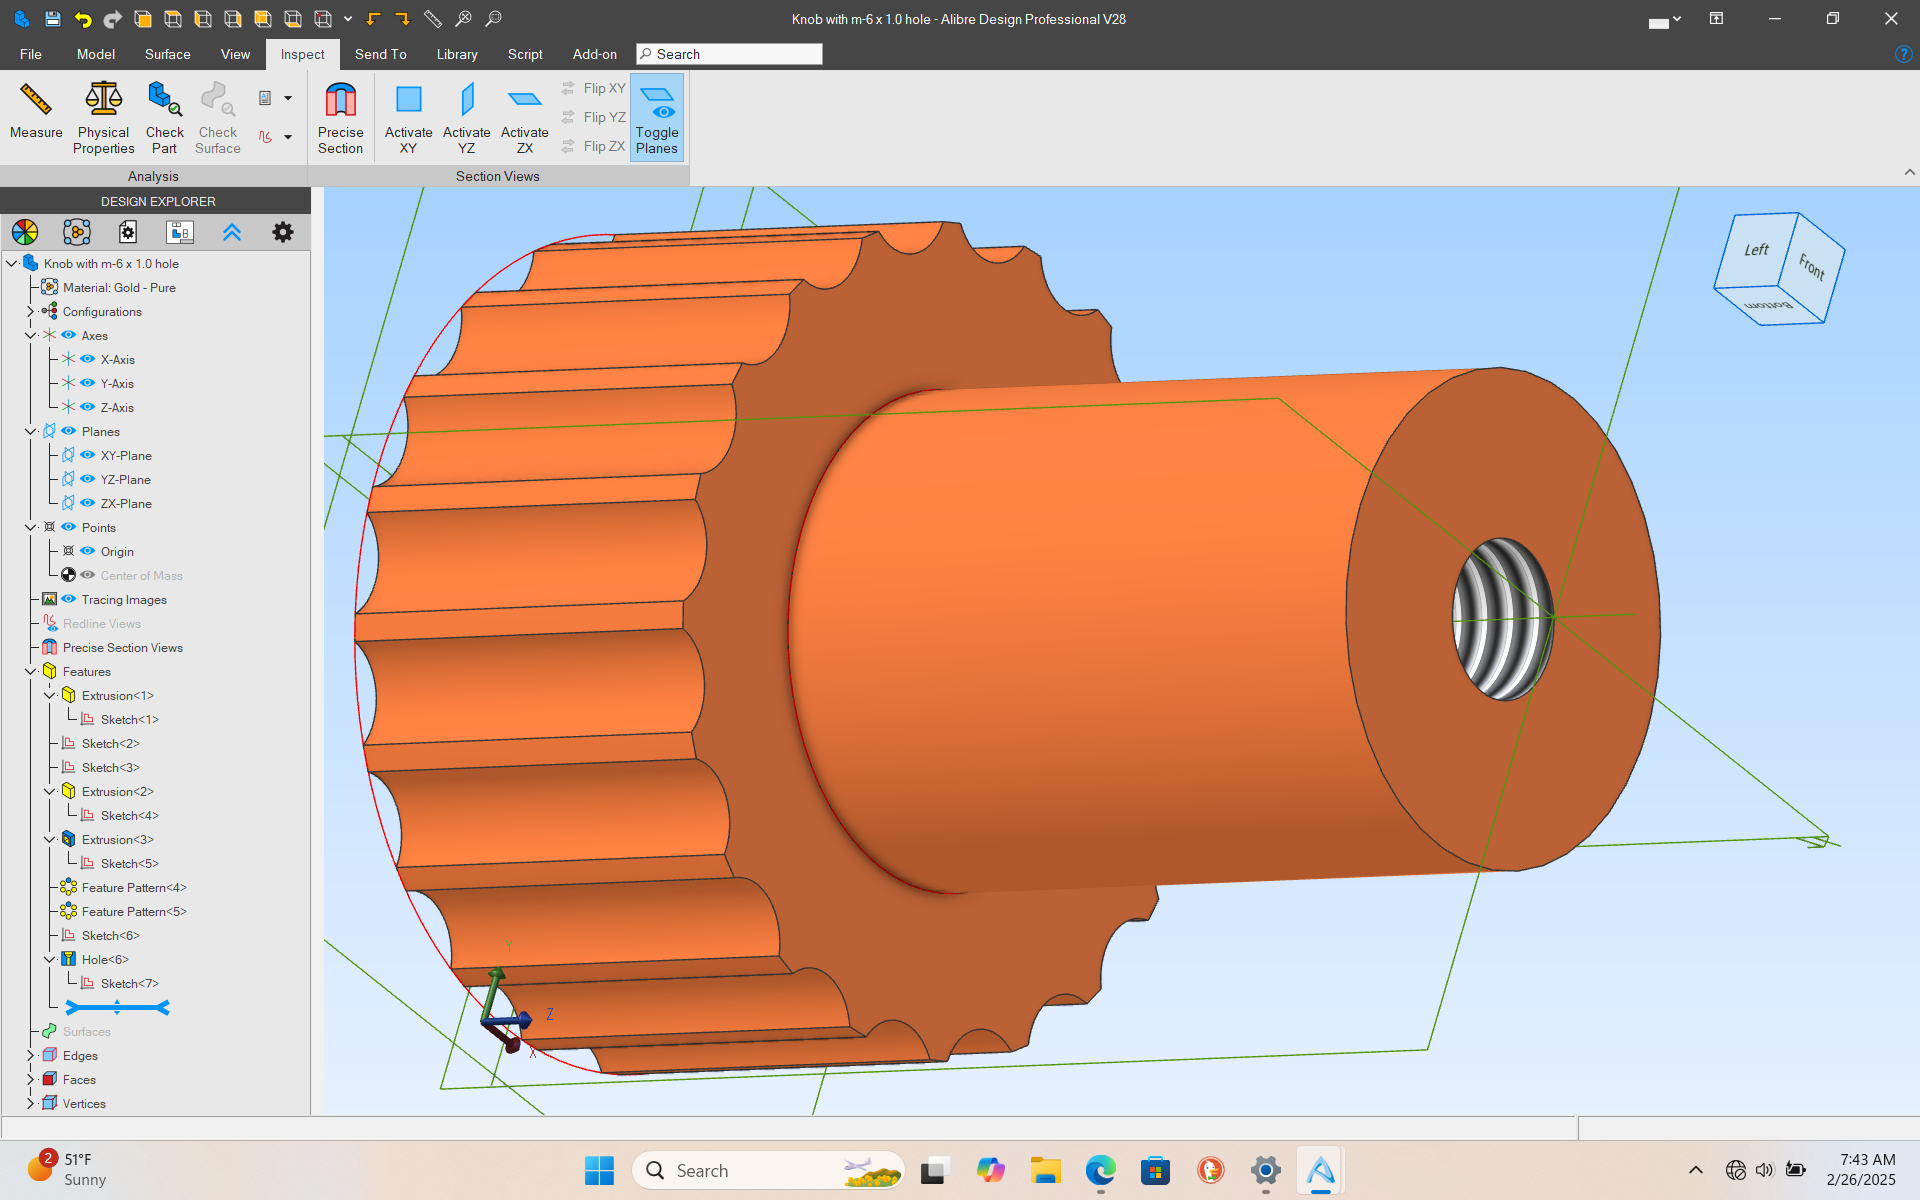Open the Script tab

525,54
